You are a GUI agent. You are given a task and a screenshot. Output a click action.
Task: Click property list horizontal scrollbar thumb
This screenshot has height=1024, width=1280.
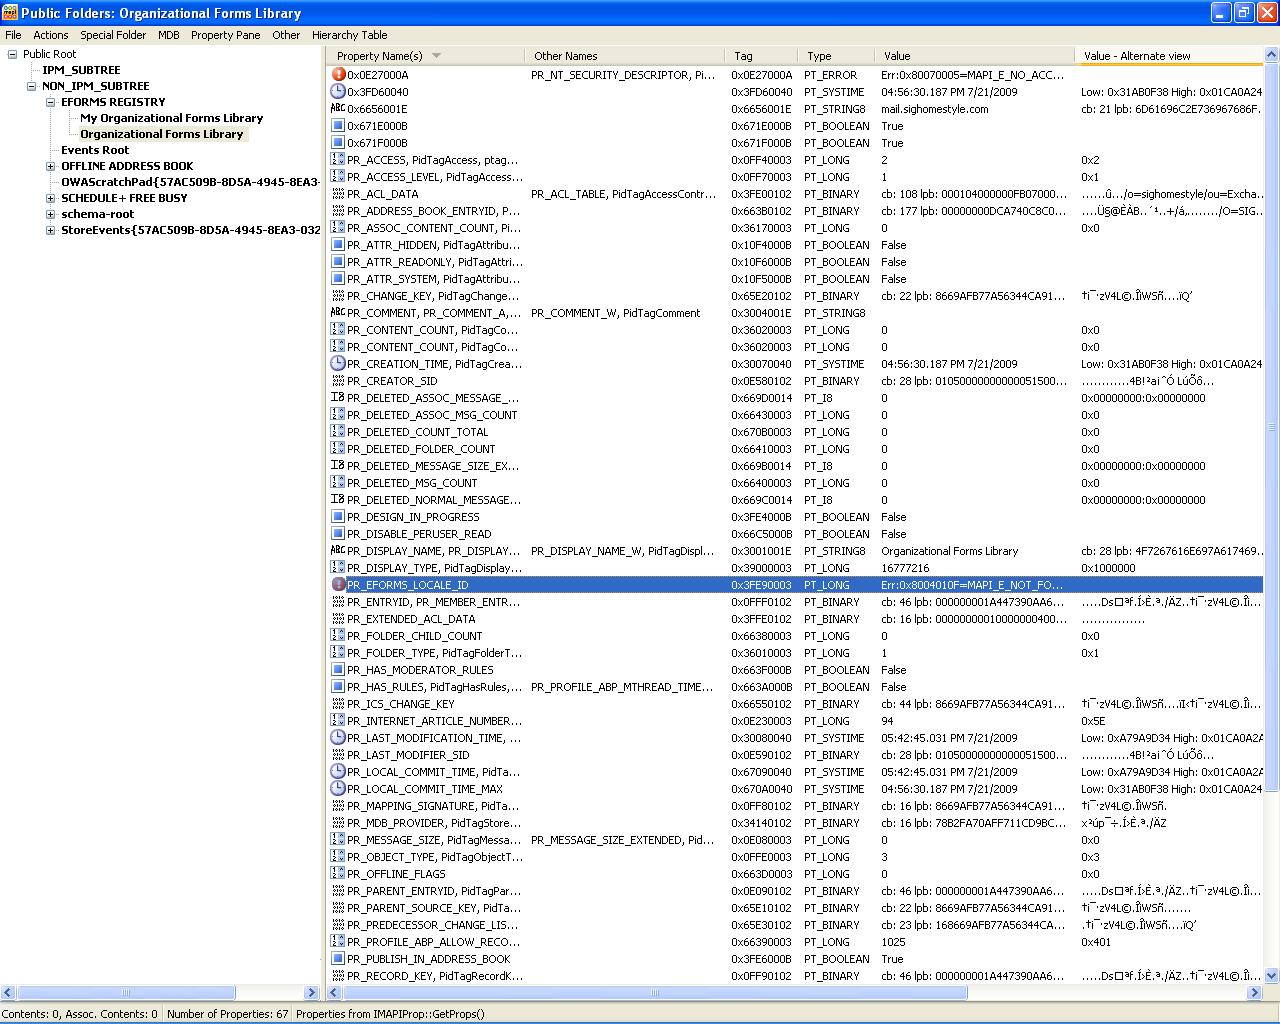pos(655,993)
